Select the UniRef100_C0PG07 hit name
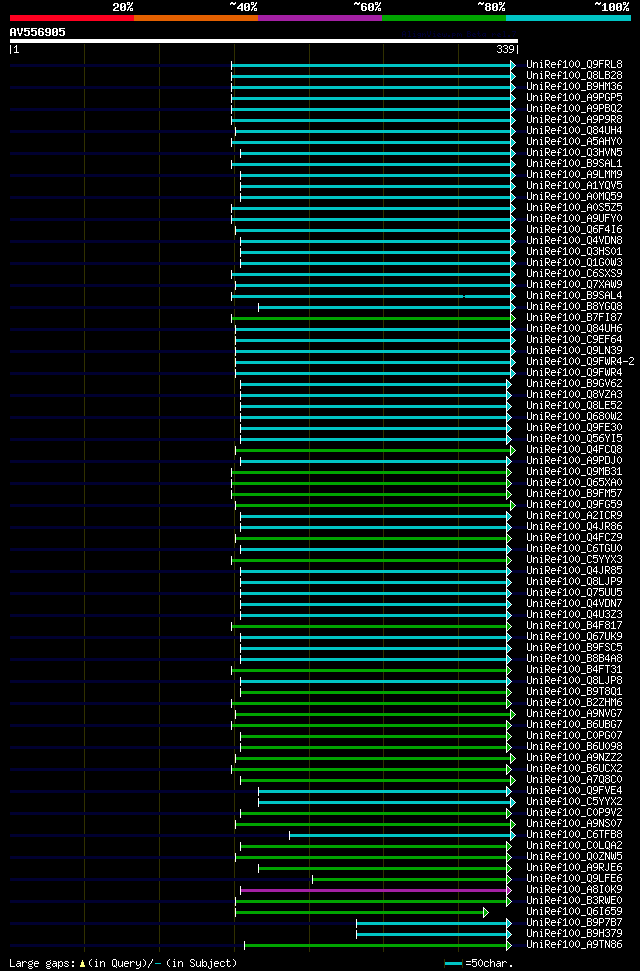The width and height of the screenshot is (640, 971). coord(574,735)
